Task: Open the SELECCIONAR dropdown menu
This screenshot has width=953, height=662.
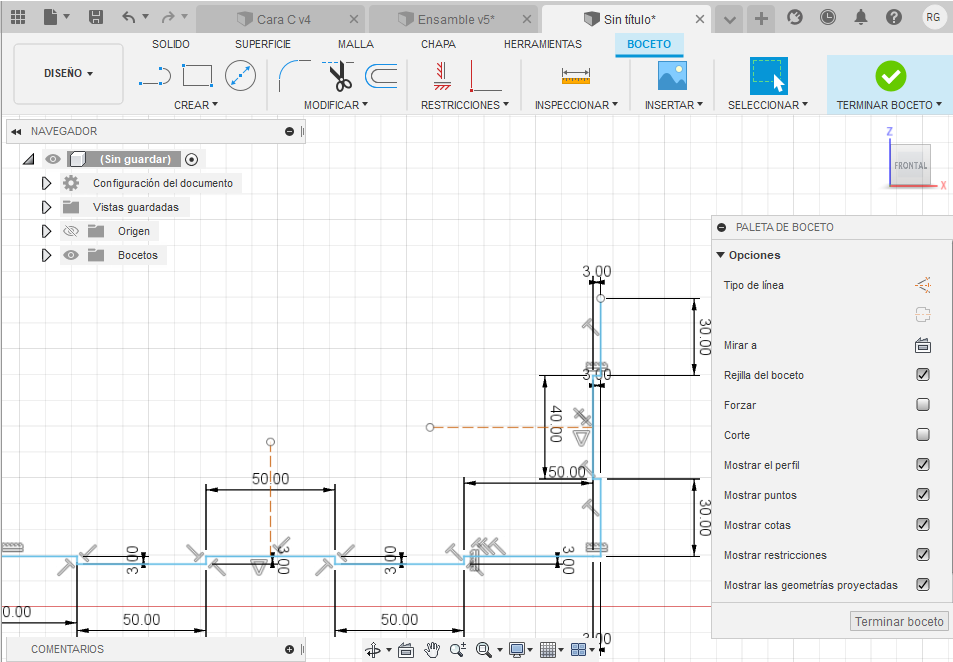Action: coord(768,105)
